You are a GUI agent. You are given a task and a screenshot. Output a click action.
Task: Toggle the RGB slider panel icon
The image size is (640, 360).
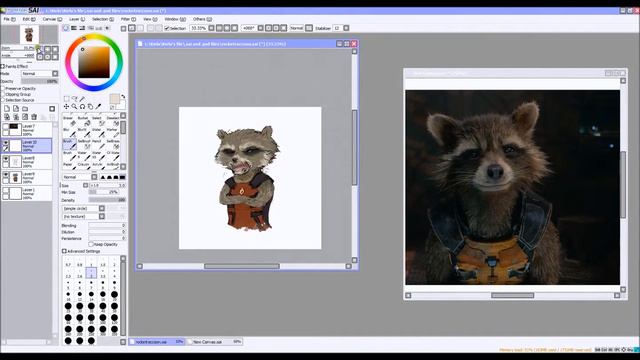(74, 28)
